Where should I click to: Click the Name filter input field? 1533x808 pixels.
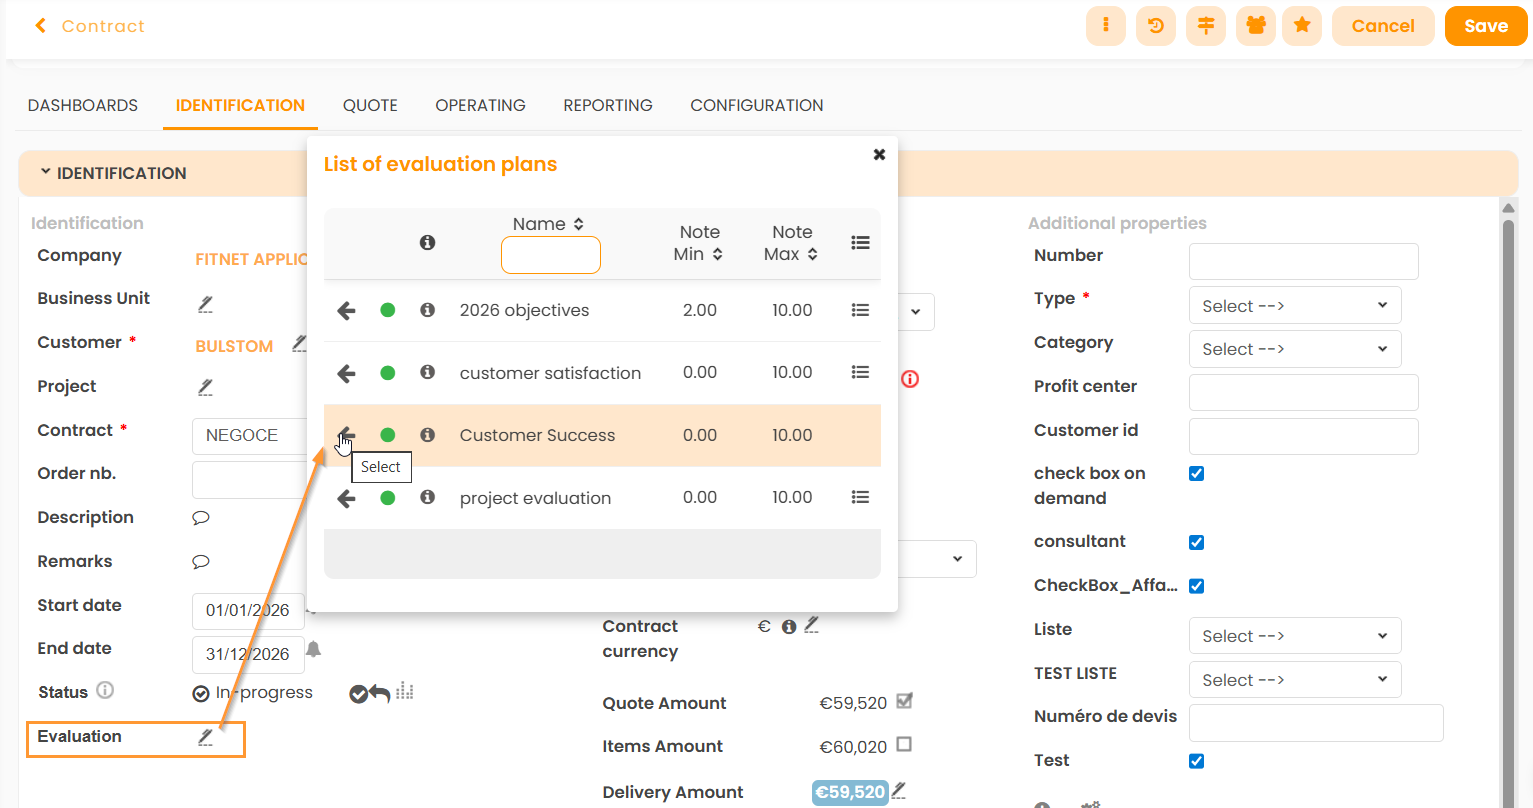pos(550,256)
